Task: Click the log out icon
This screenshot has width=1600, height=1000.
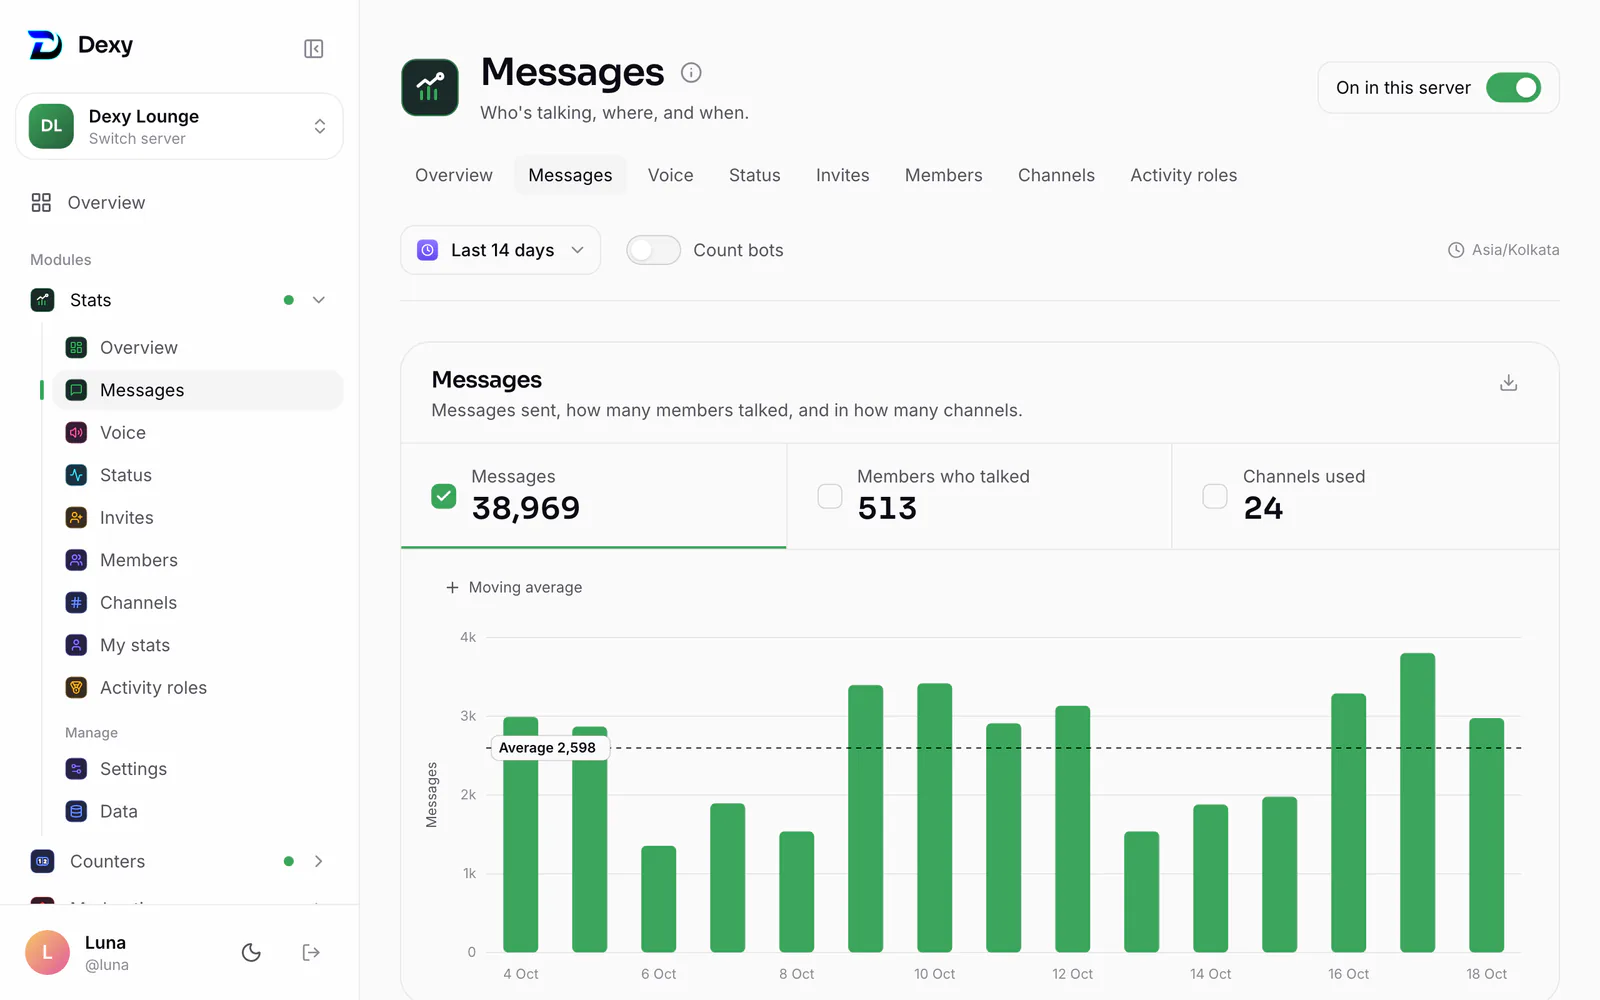Action: [311, 953]
